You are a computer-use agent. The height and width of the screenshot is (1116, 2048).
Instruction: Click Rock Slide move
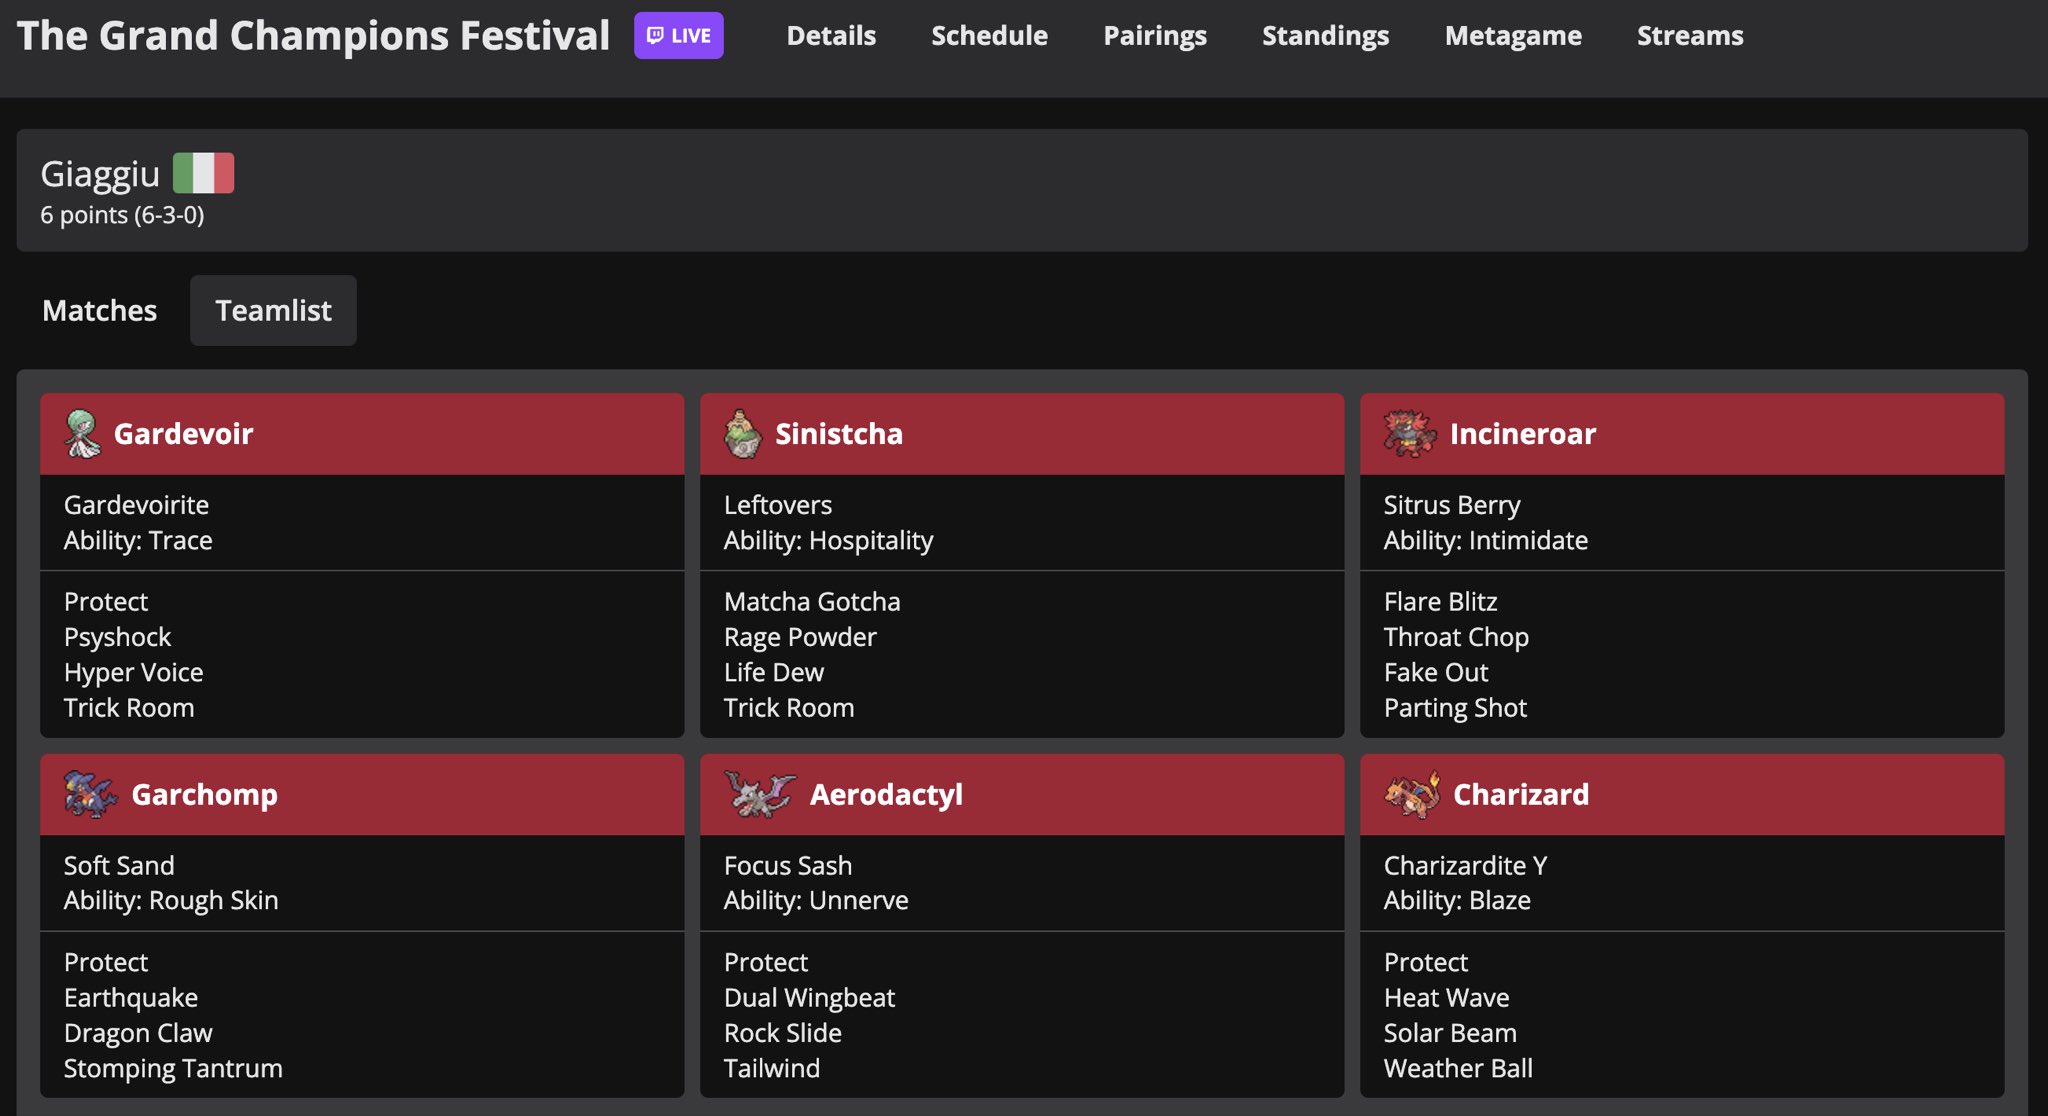[x=783, y=1033]
